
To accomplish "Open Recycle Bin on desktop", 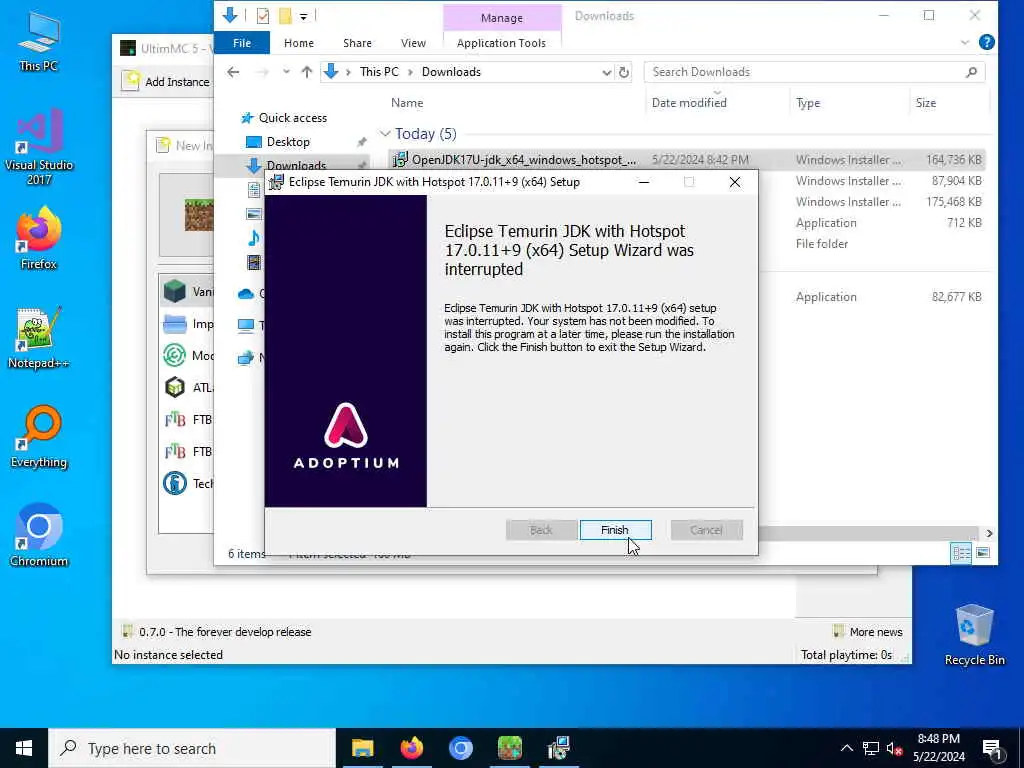I will 974,635.
